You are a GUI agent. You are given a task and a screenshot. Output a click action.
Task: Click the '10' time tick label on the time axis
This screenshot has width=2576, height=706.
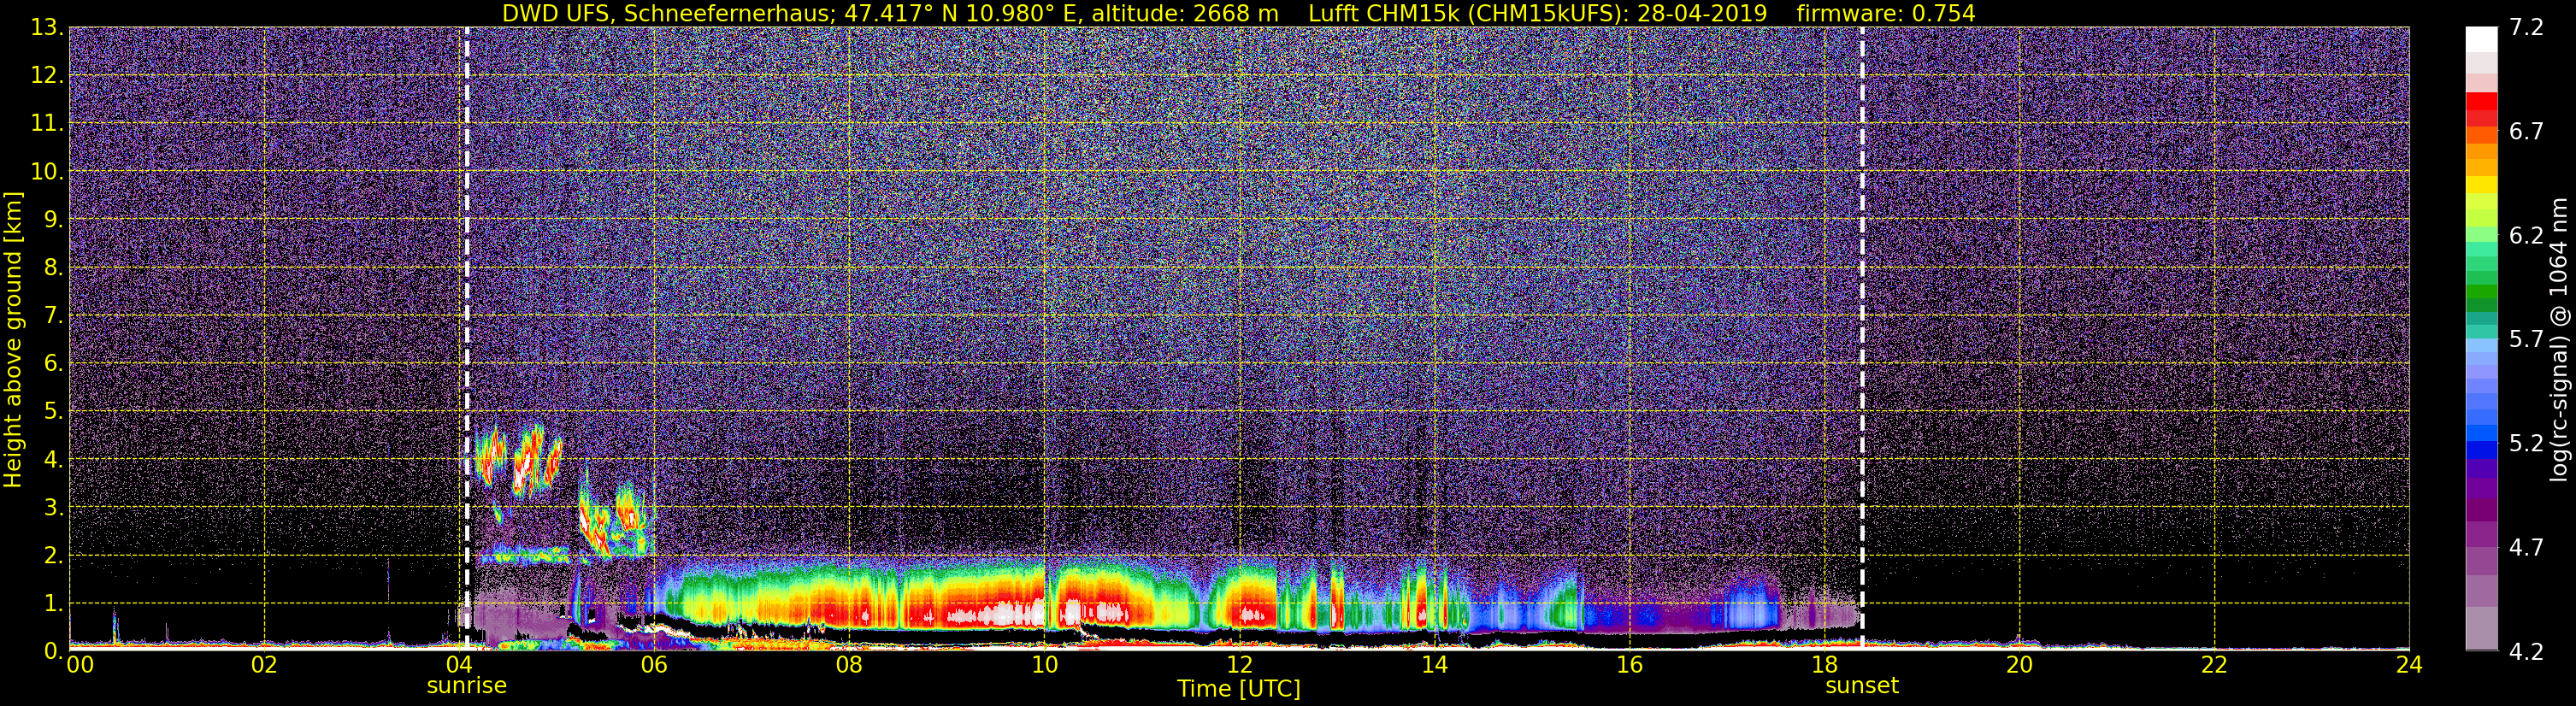click(x=1044, y=666)
